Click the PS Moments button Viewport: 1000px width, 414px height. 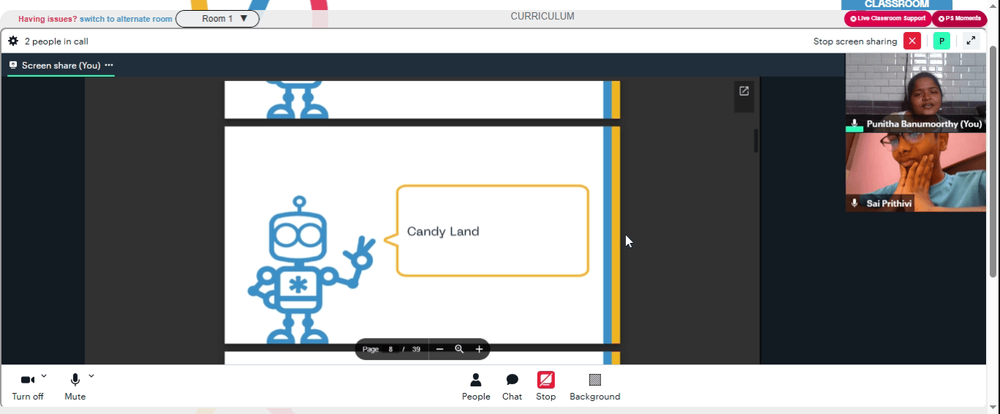(959, 18)
